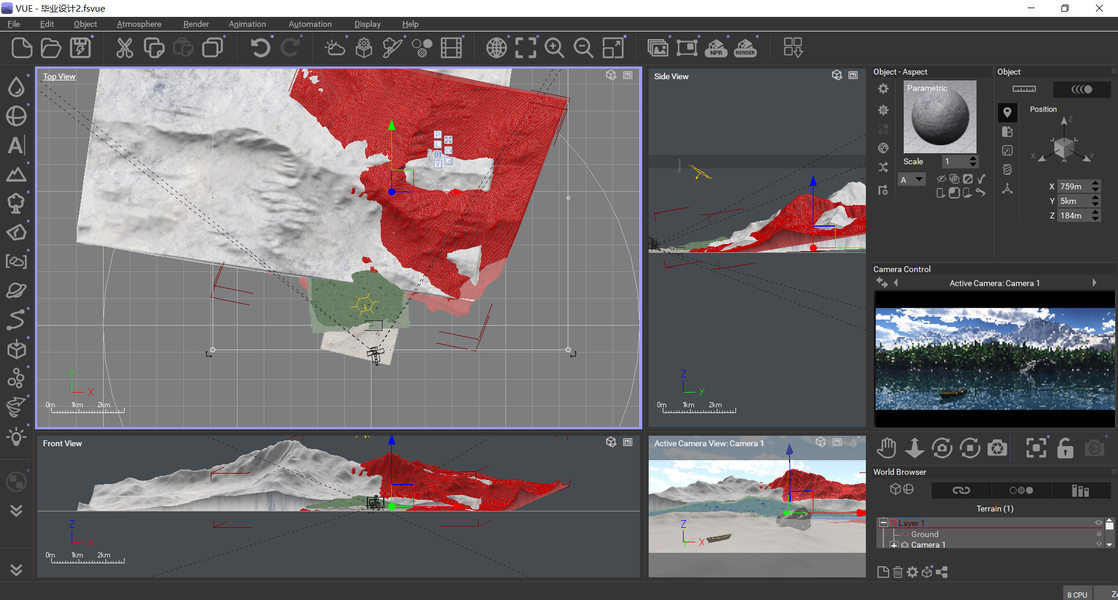Go to previous camera with left arrow
Viewport: 1118px width, 600px height.
pos(896,283)
